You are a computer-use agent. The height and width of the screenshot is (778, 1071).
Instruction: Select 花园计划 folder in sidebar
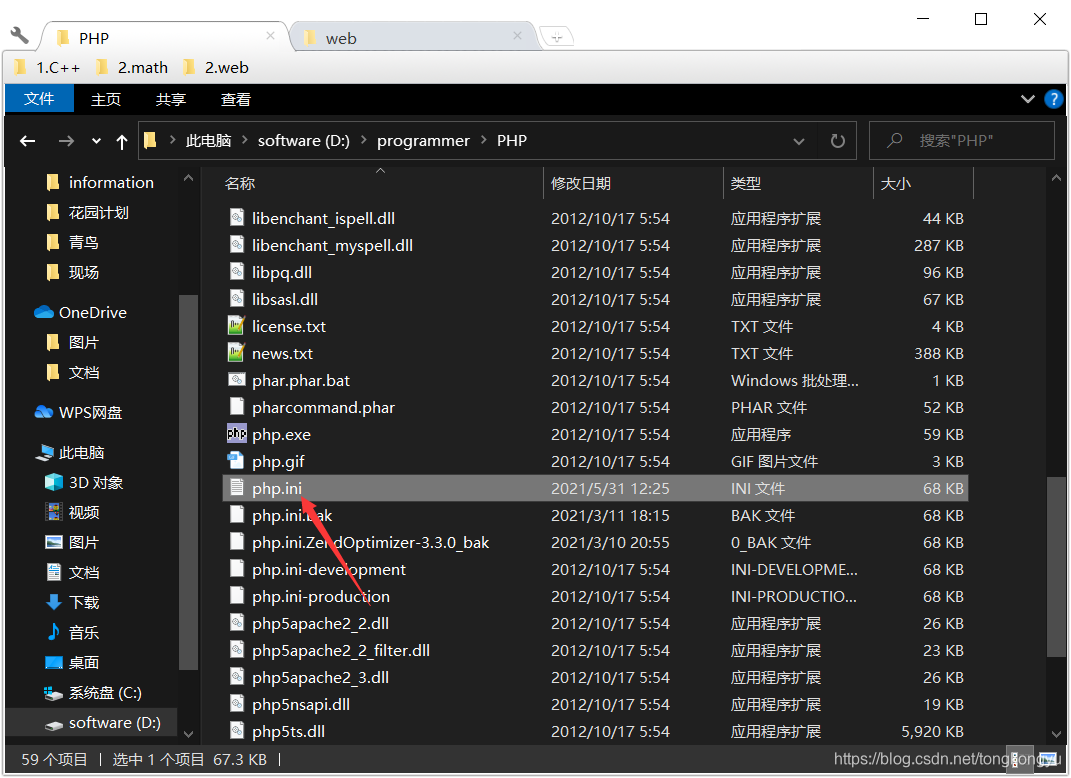point(87,212)
